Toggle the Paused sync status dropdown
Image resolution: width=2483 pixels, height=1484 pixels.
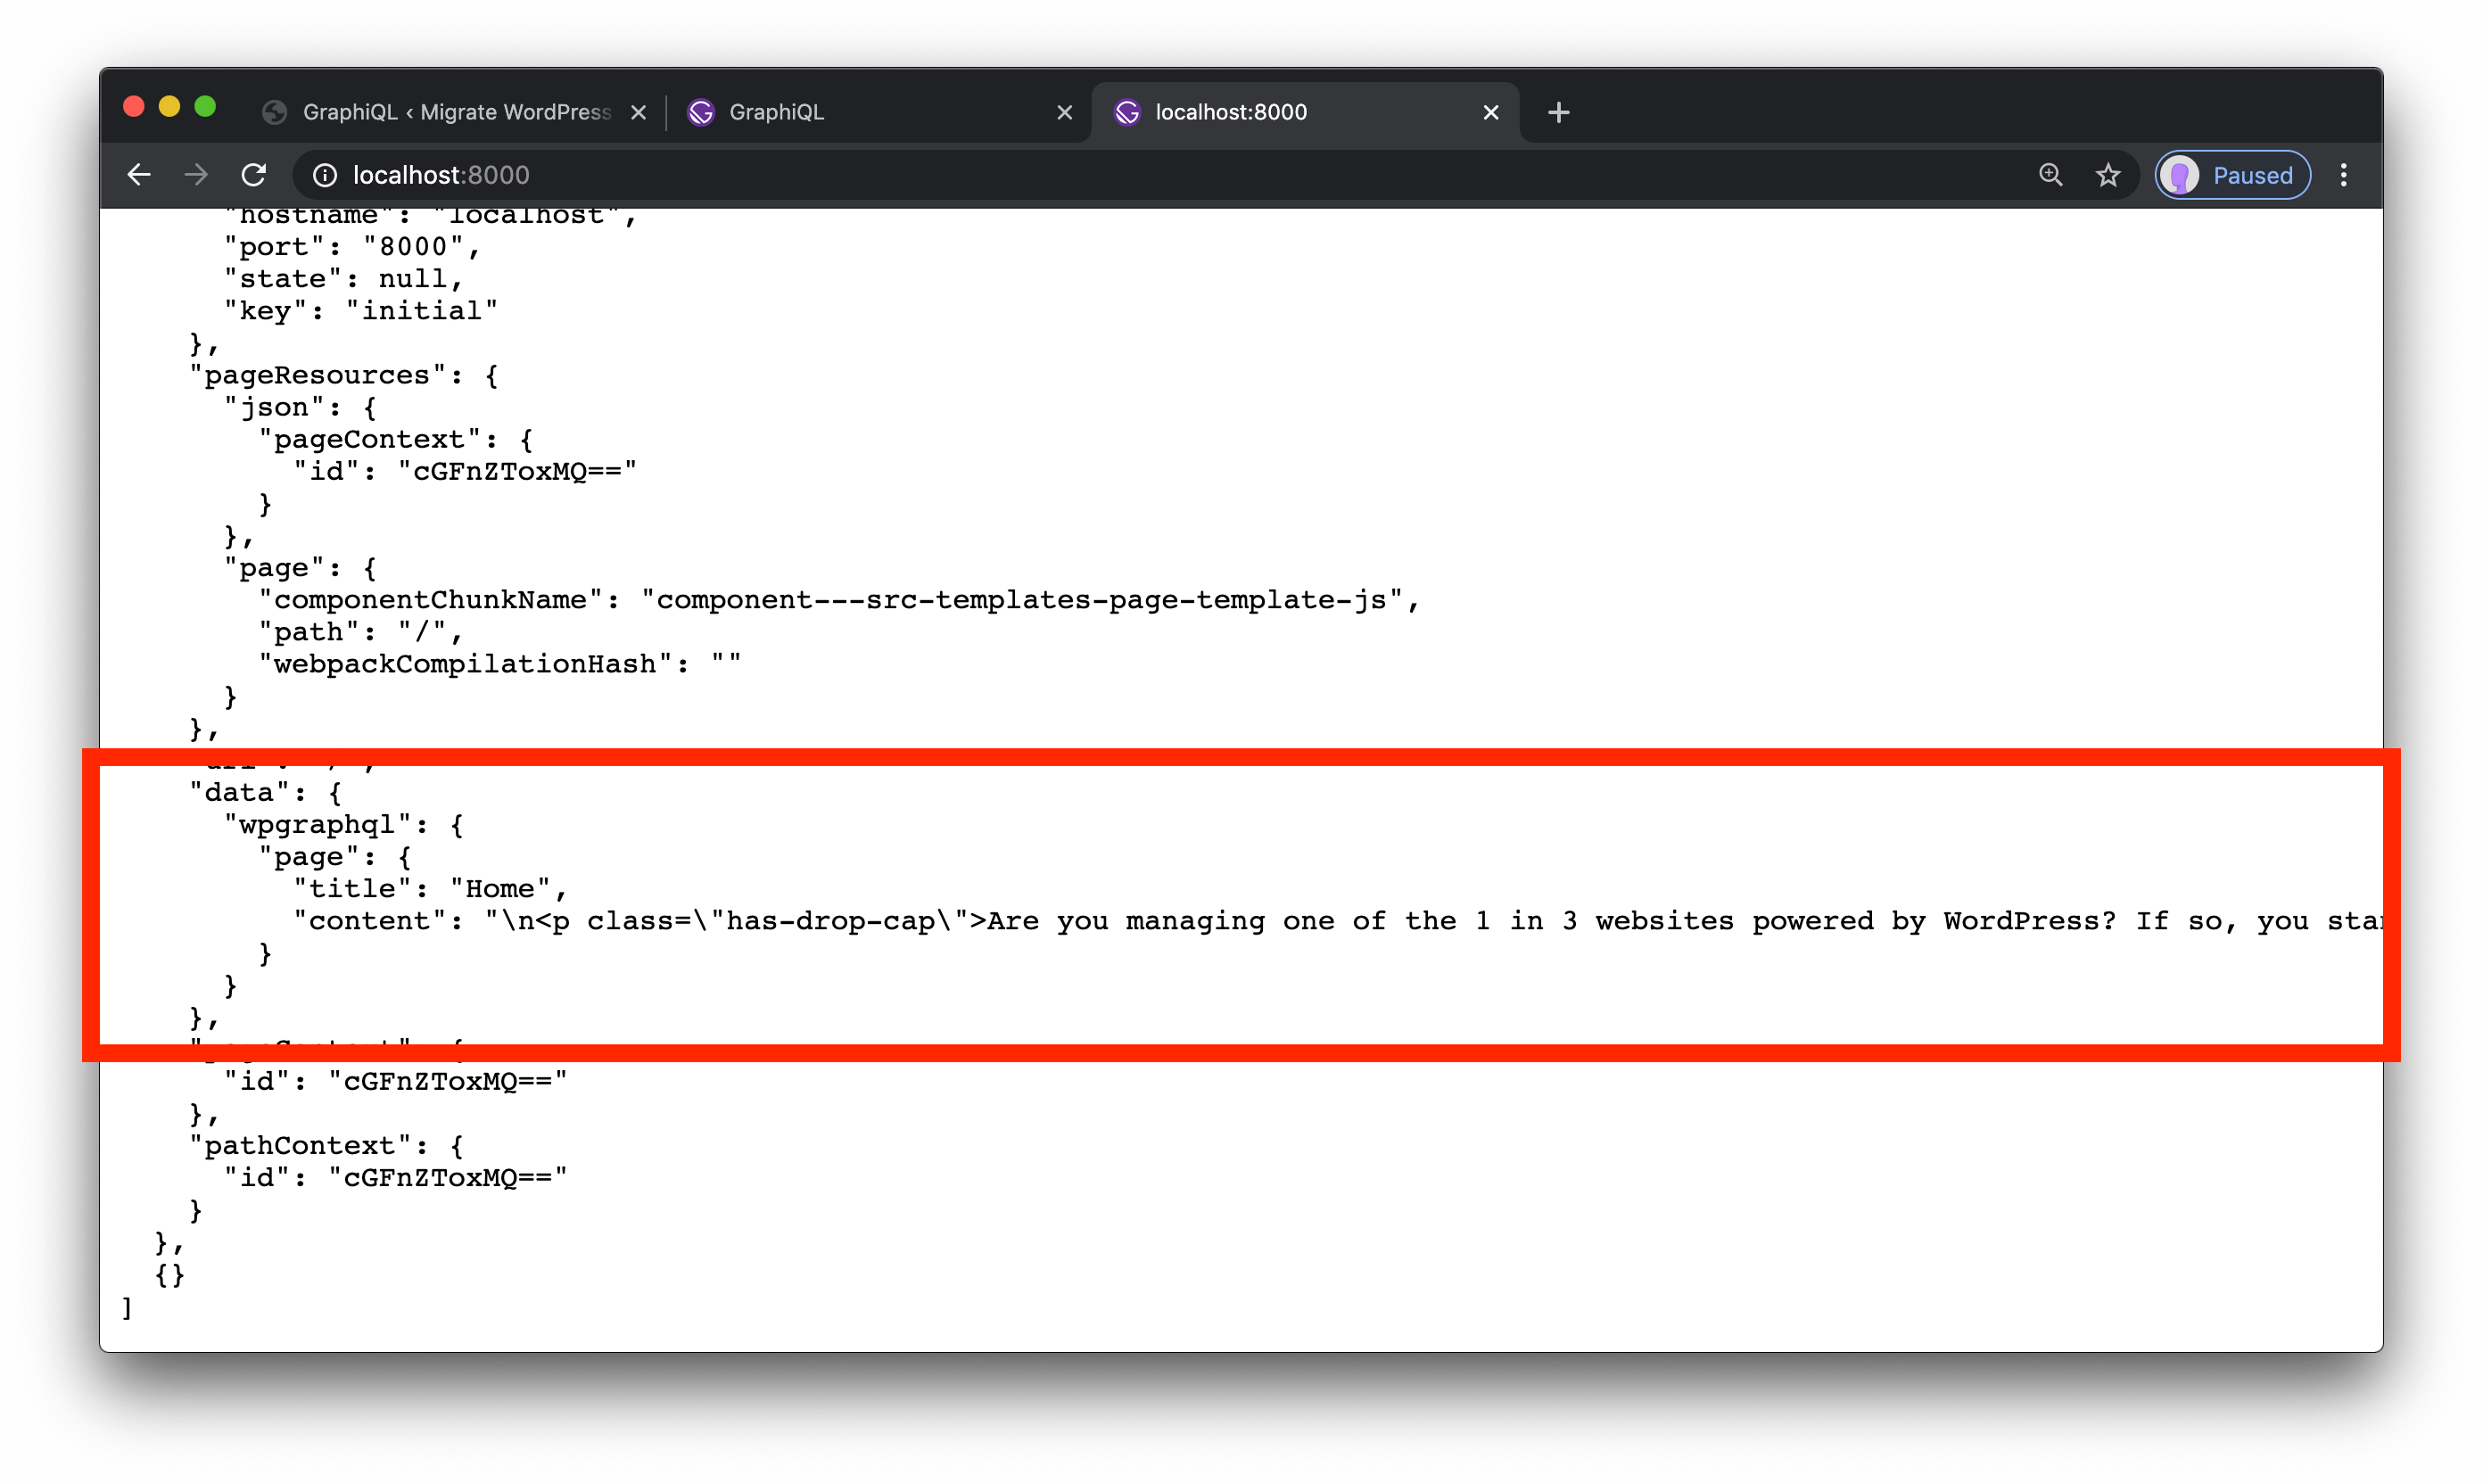pyautogui.click(x=2234, y=175)
